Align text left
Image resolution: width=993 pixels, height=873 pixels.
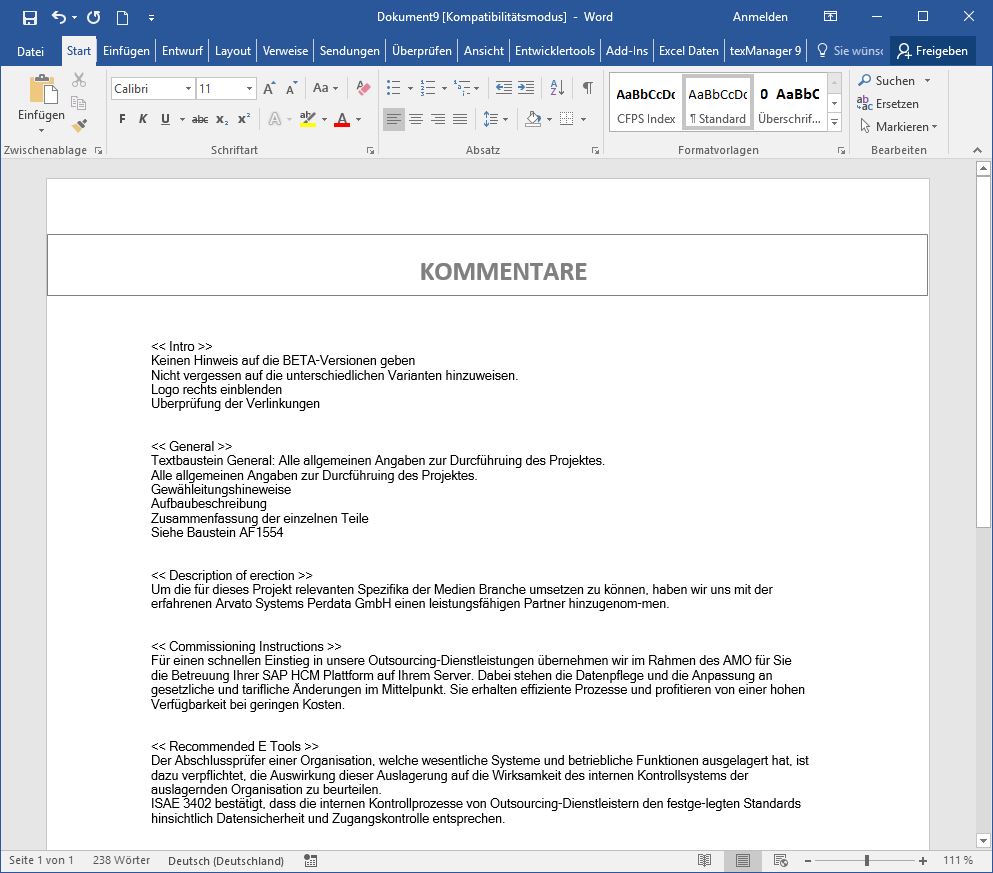pos(394,119)
